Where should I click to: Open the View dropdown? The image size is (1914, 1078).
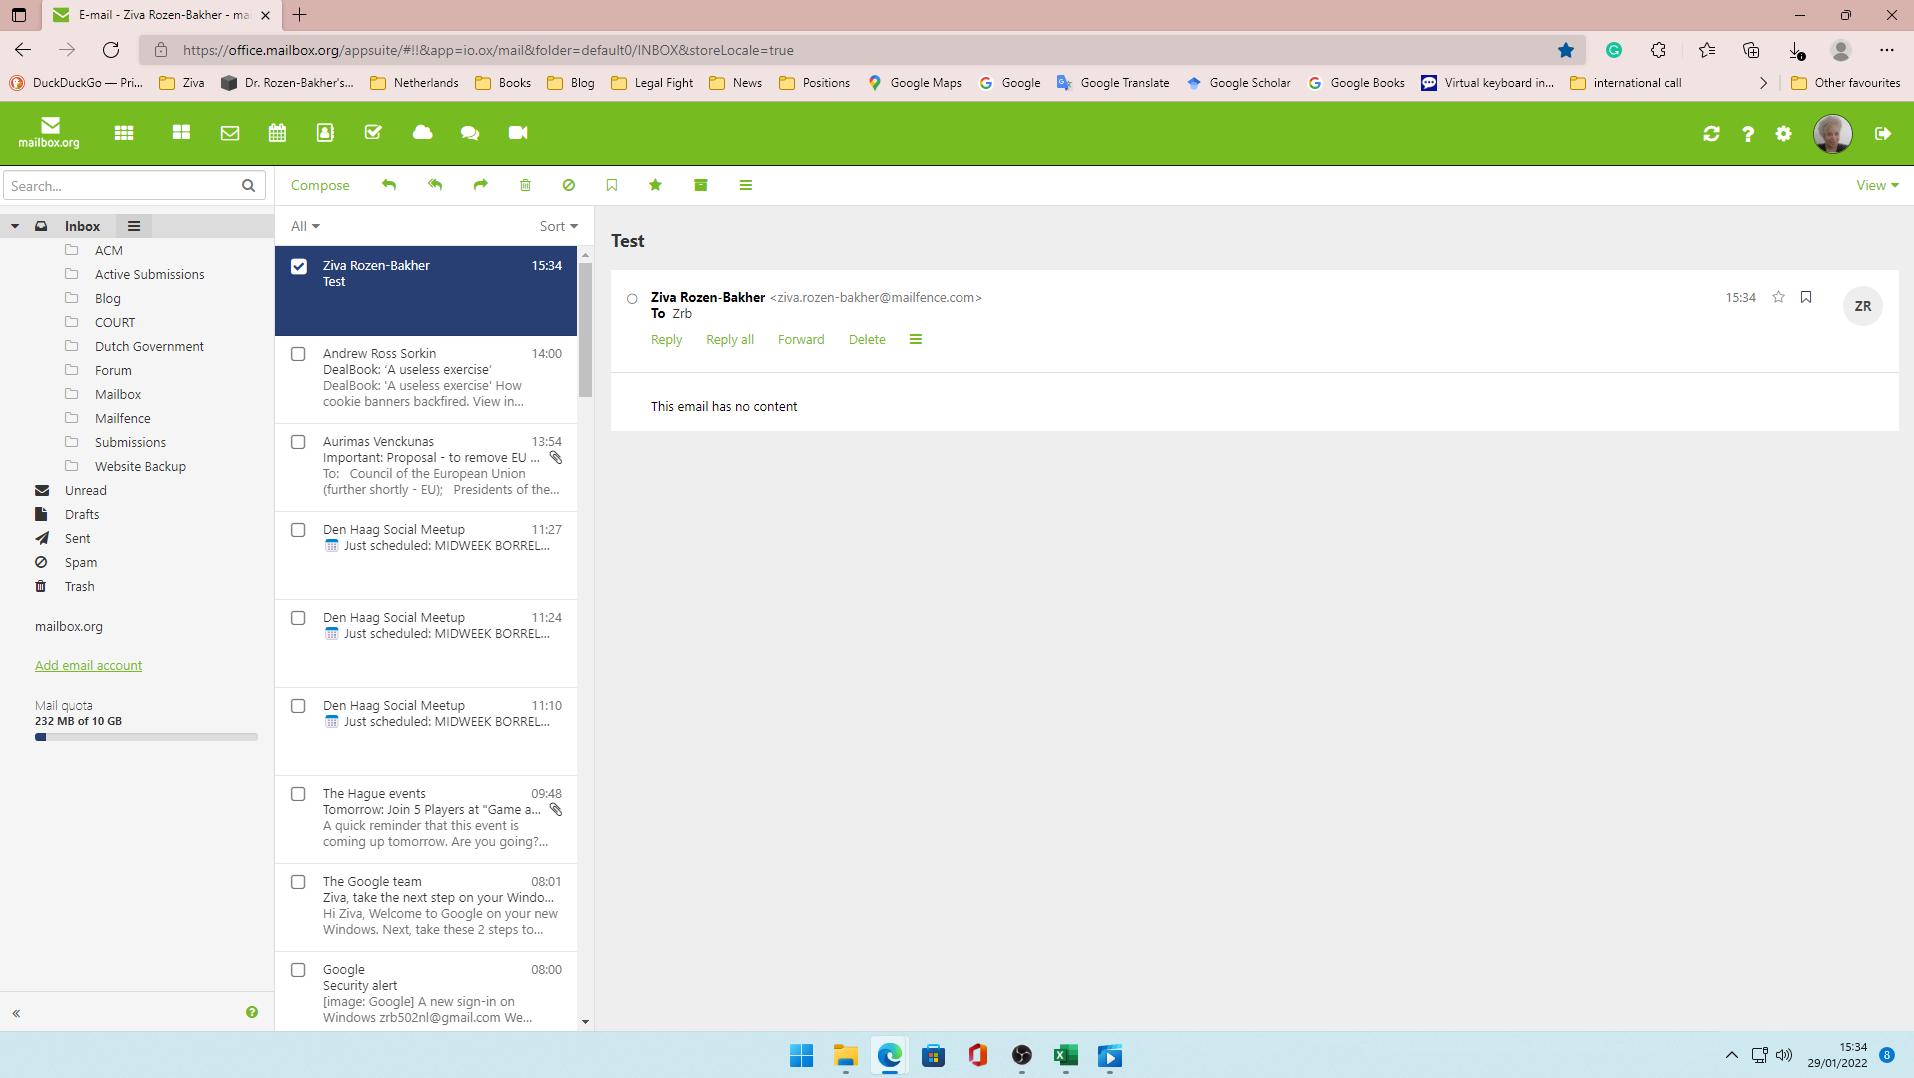click(1877, 185)
